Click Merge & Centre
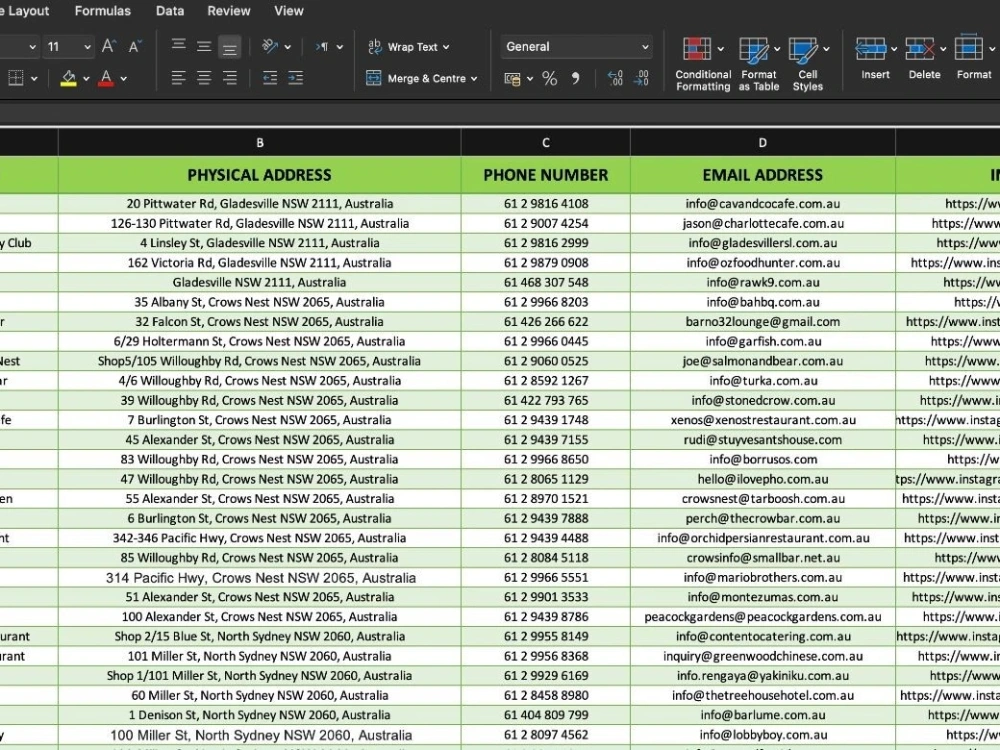Screen dimensions: 1000x750 click(416, 78)
